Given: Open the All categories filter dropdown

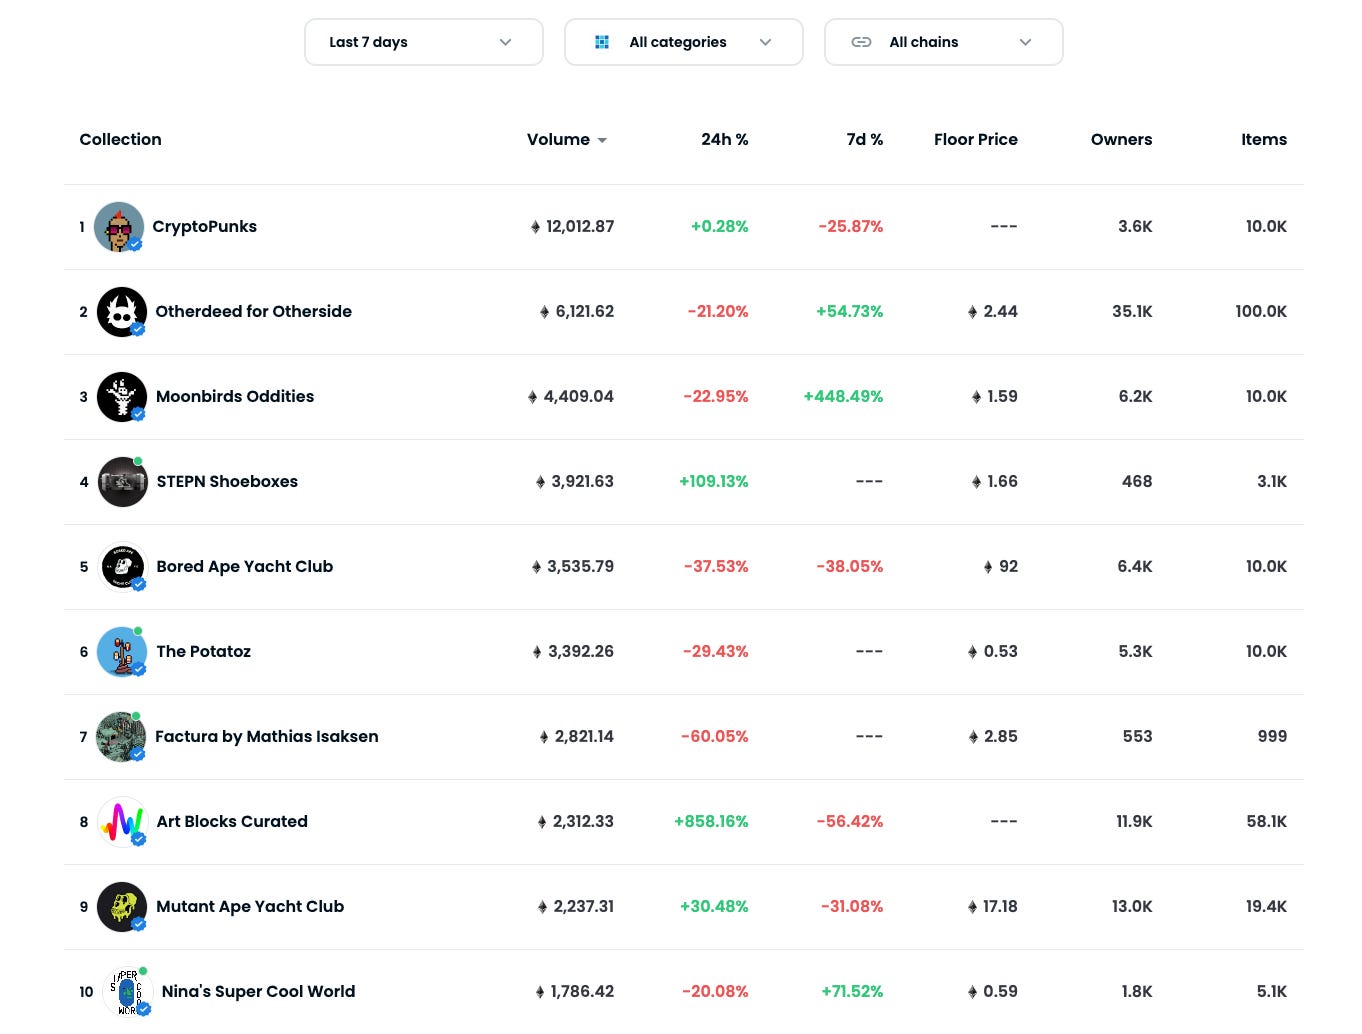Looking at the screenshot, I should click(x=683, y=42).
